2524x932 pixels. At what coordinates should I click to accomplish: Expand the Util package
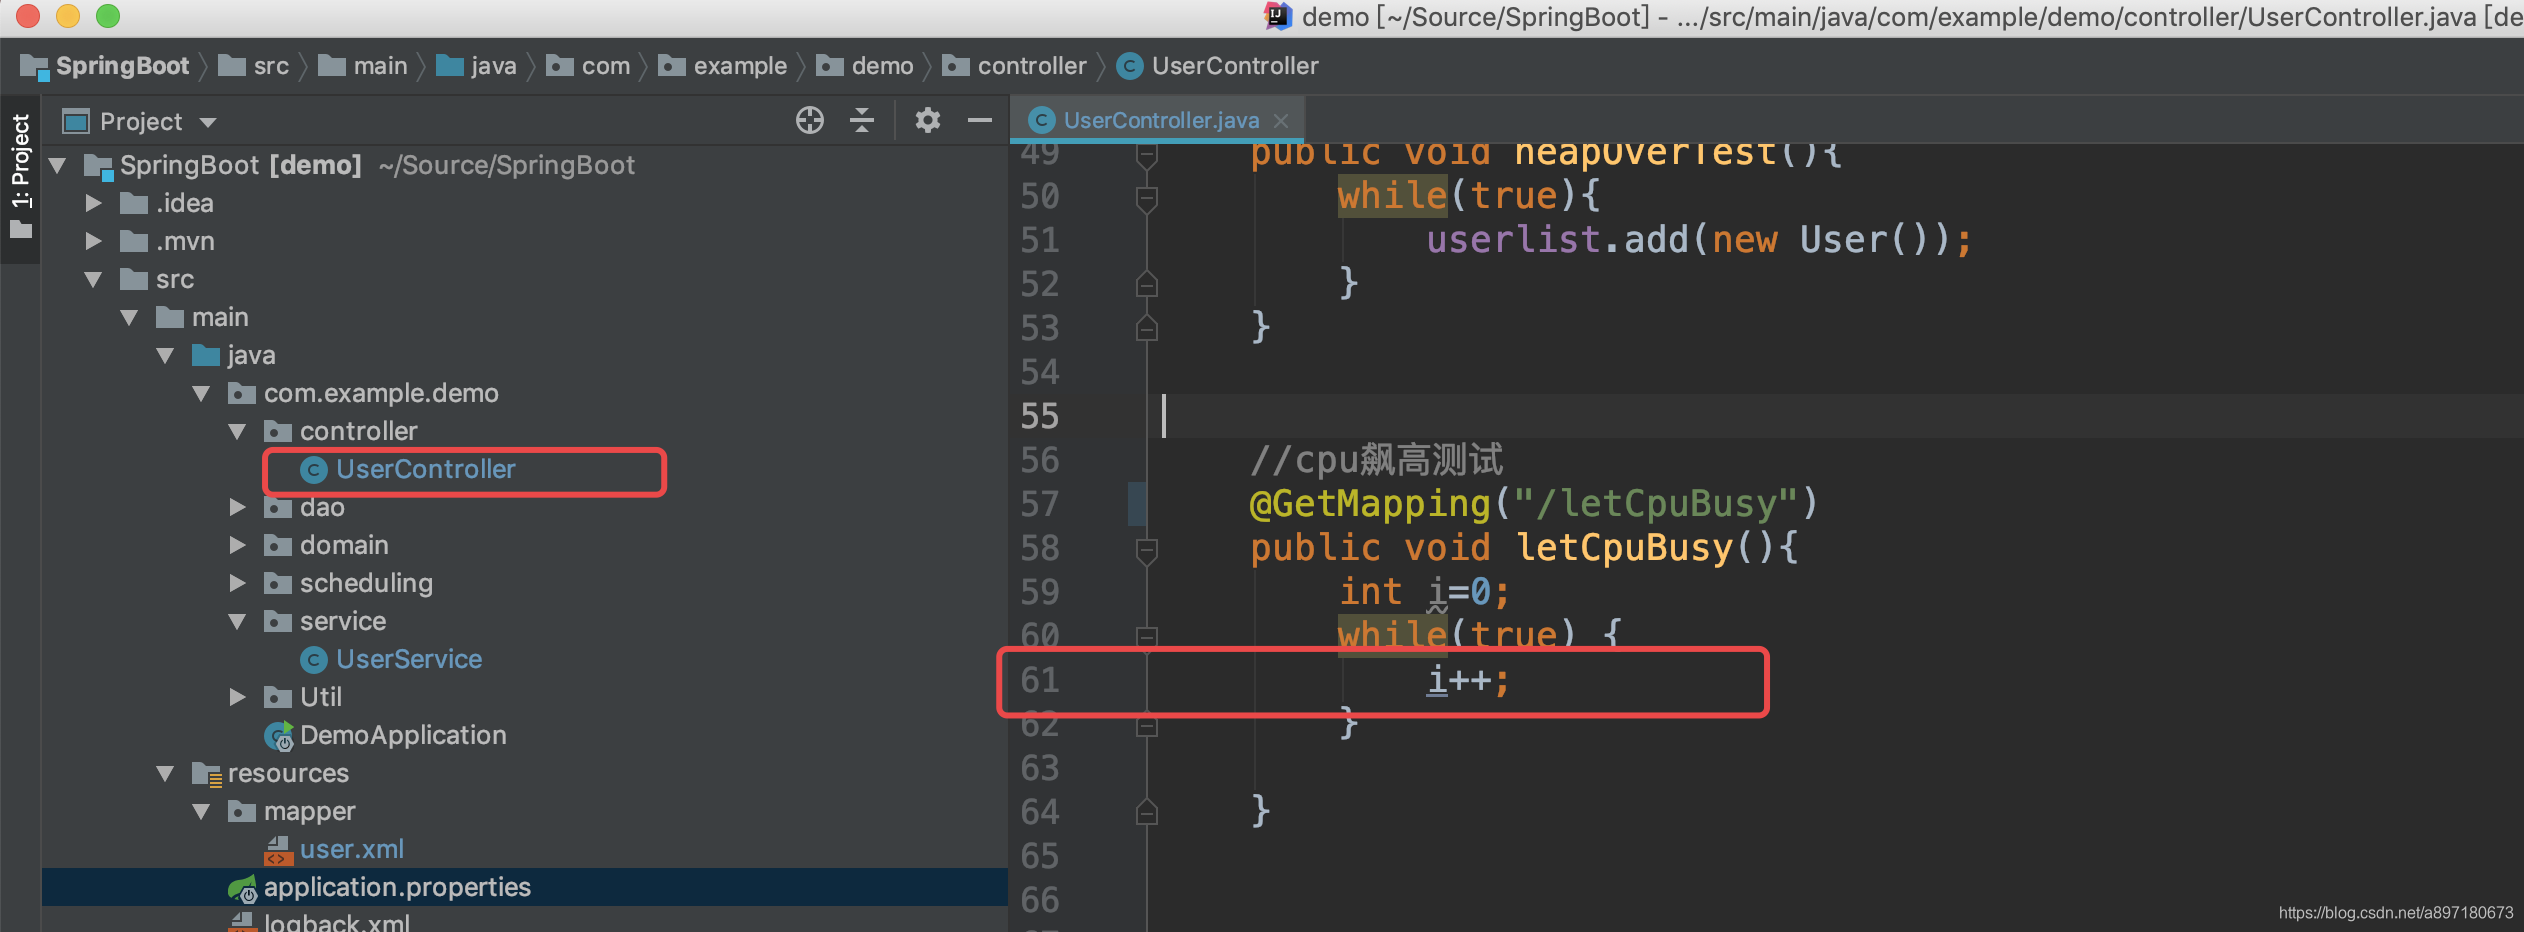tap(238, 697)
